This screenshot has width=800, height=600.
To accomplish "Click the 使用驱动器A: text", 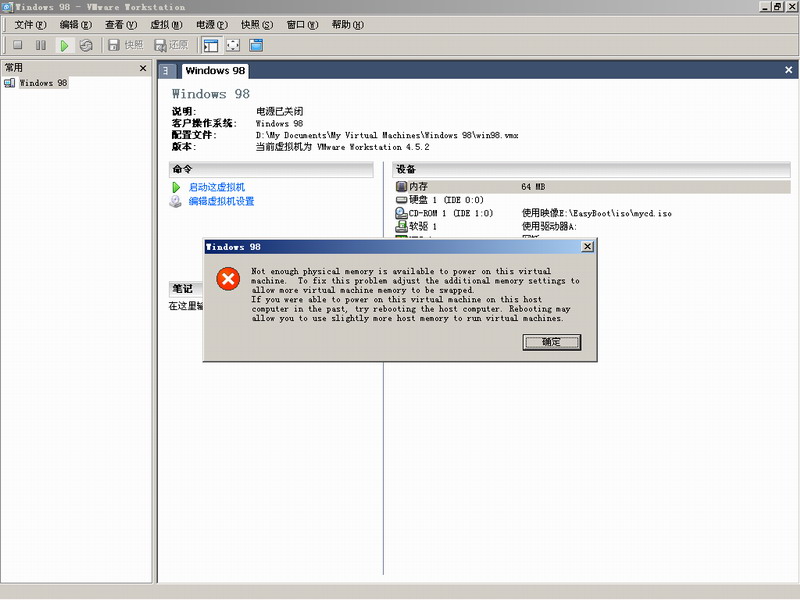I will 549,227.
